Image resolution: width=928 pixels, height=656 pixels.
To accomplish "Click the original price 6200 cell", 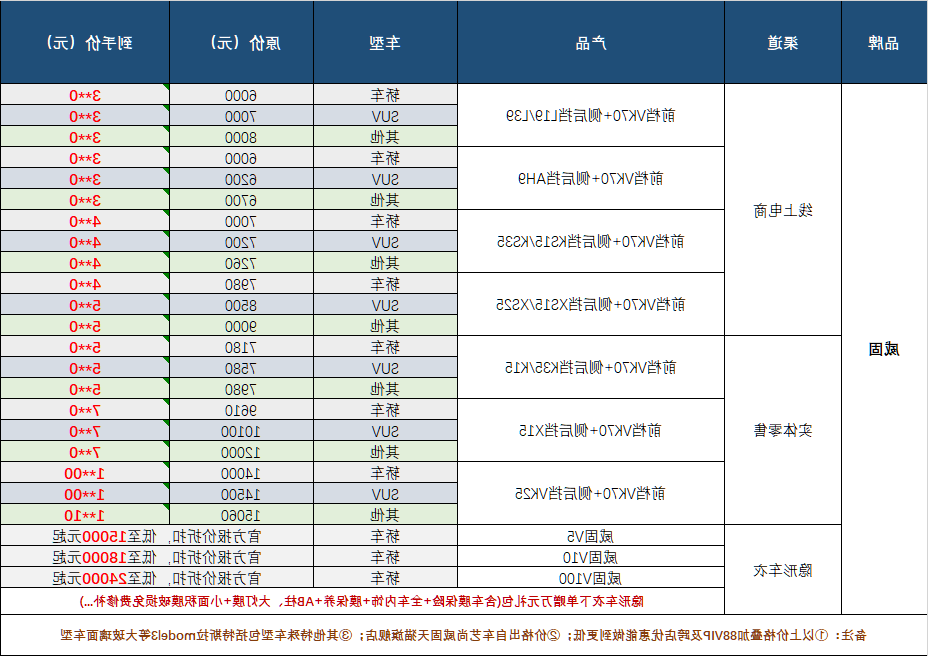I will (x=241, y=179).
